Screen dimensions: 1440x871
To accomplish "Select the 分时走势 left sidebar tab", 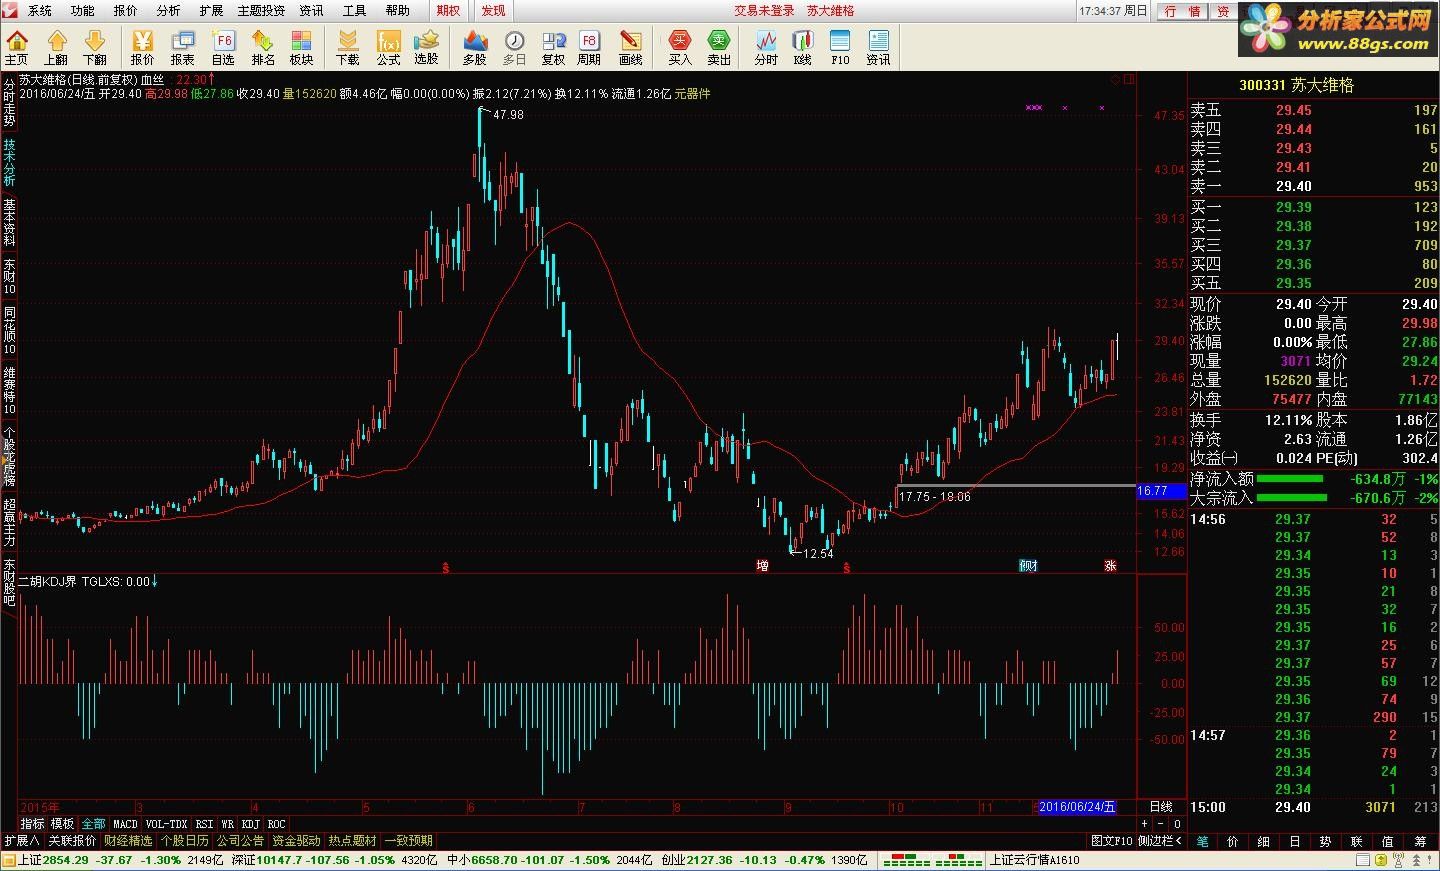I will (x=9, y=102).
